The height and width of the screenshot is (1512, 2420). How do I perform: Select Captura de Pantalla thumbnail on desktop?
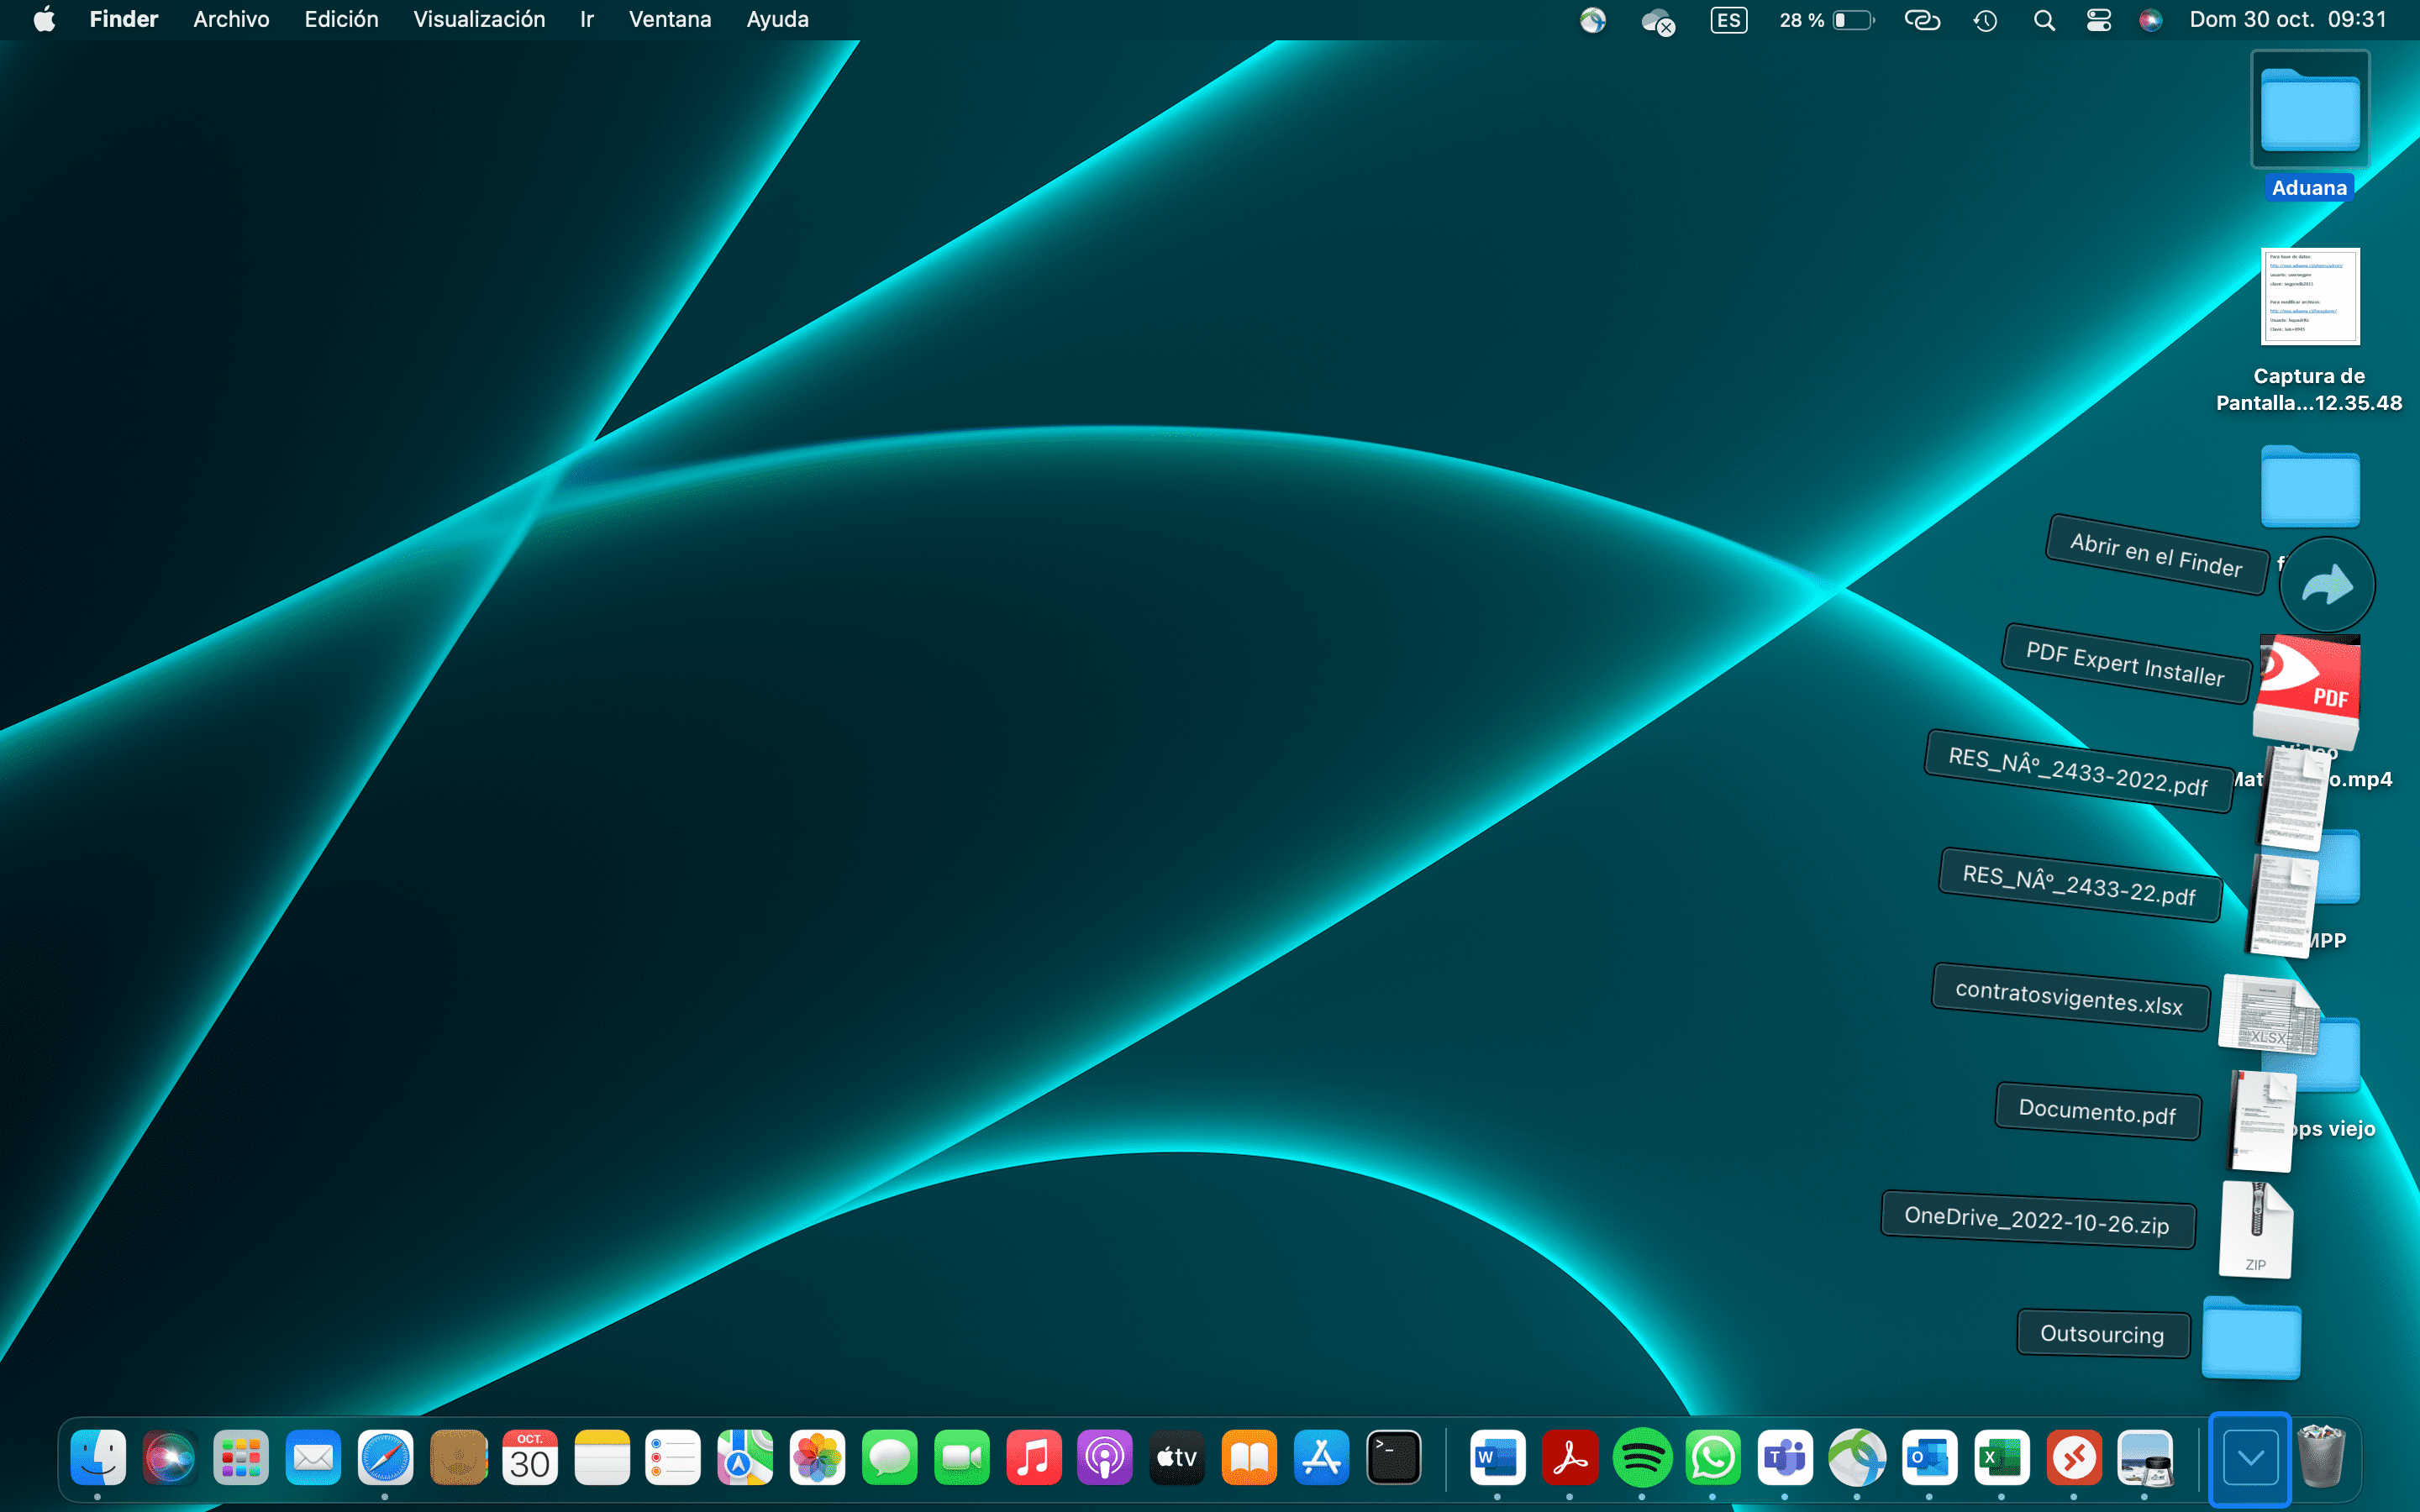point(2309,297)
